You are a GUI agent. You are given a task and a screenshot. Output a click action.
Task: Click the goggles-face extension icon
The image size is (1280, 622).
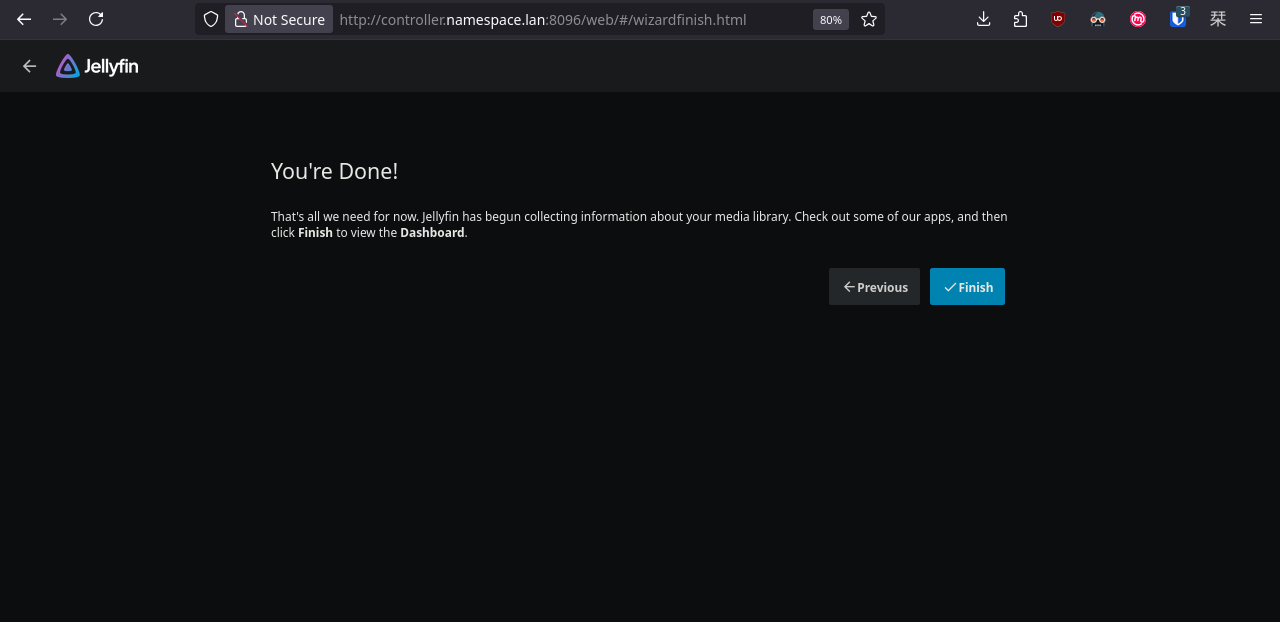(x=1098, y=19)
